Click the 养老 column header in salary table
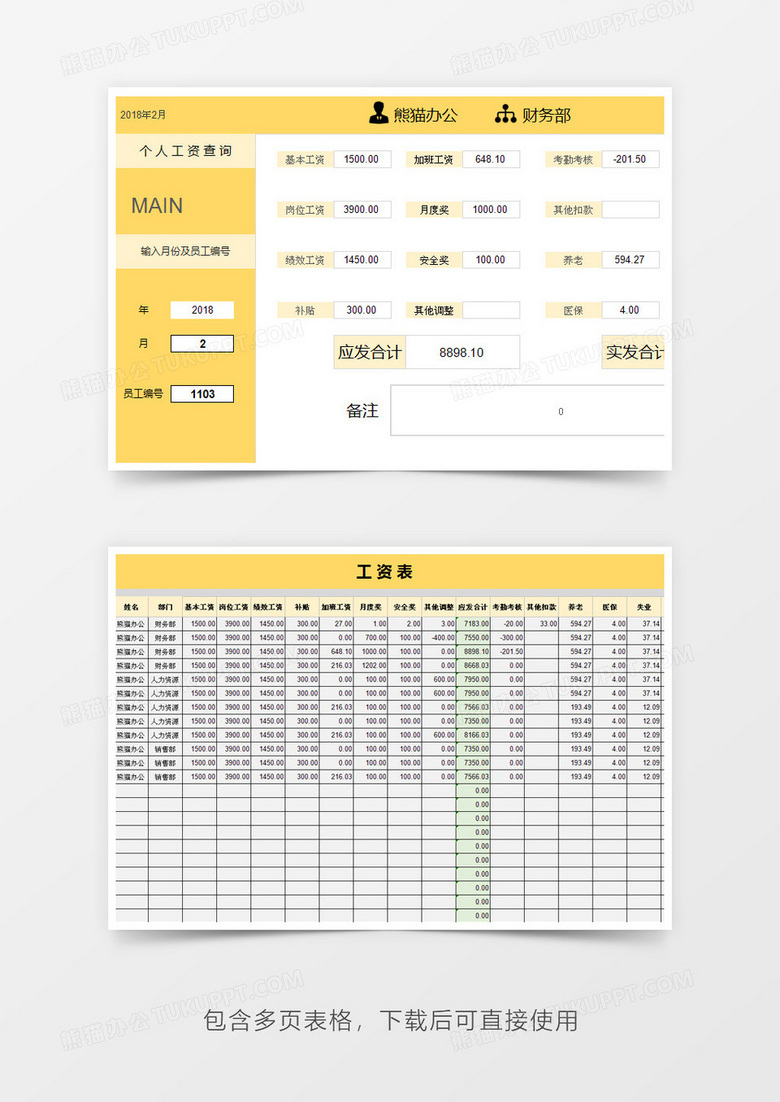780x1102 pixels. click(576, 607)
